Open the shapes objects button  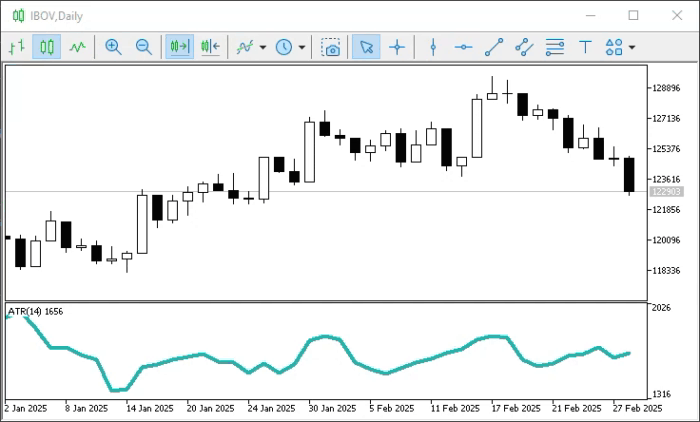(614, 46)
